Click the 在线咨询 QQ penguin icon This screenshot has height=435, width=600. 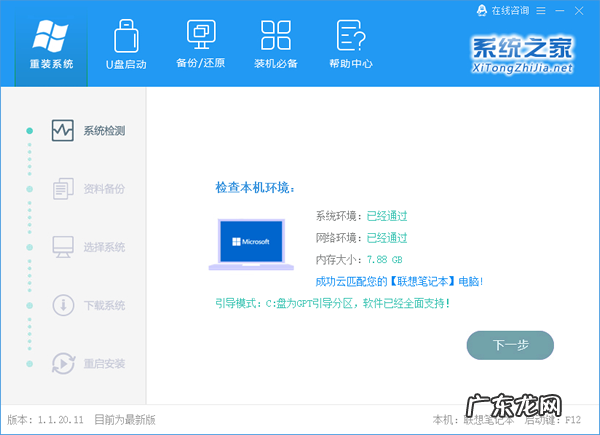tap(482, 10)
